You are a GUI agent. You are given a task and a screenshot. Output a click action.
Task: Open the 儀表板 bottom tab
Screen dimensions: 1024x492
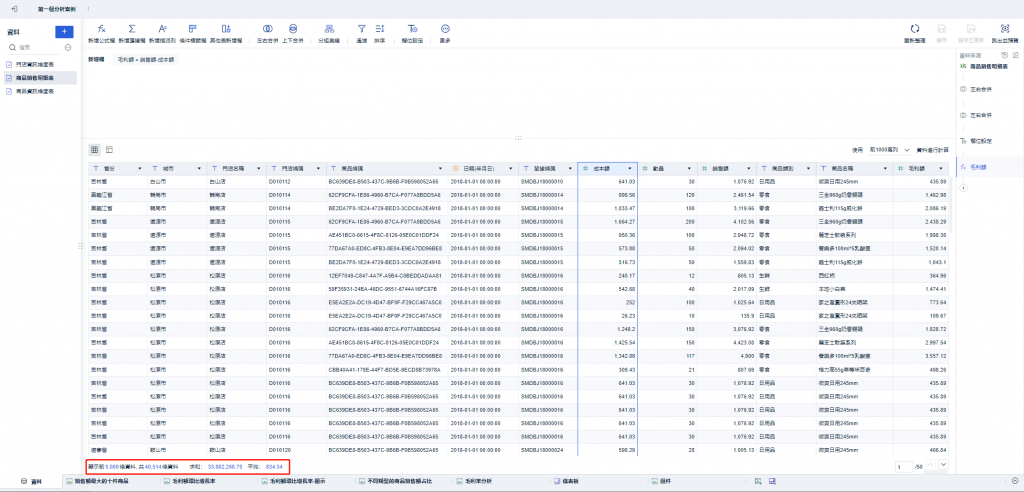point(567,481)
